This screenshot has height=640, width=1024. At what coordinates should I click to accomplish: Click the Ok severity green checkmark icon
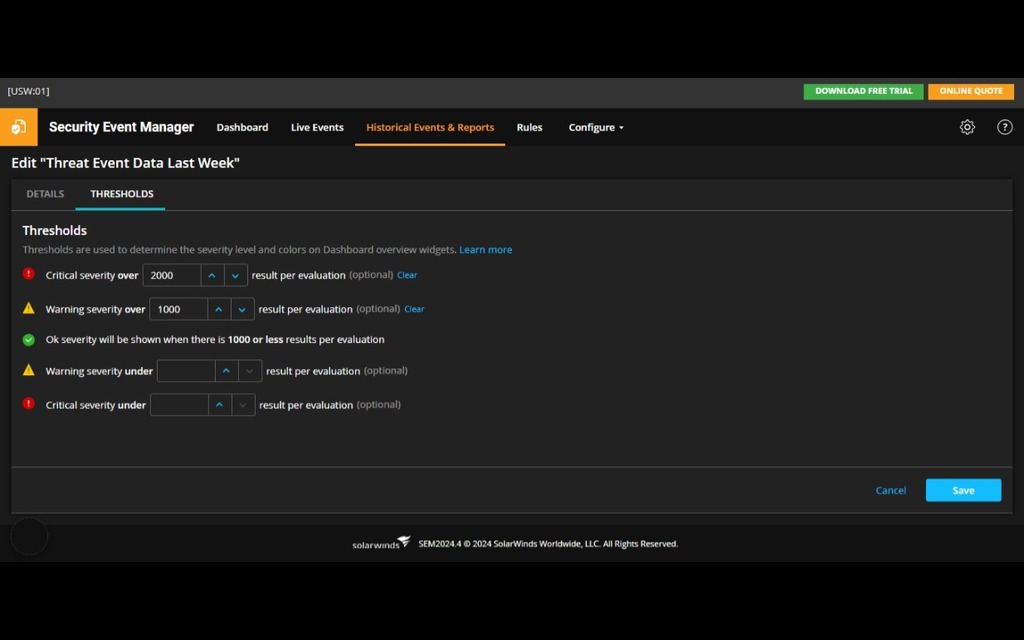(29, 338)
